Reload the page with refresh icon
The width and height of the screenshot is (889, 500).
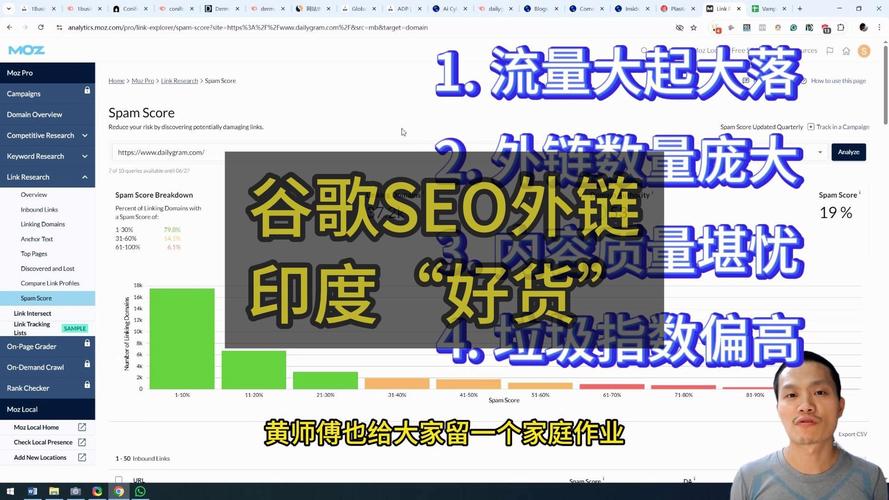coord(41,27)
